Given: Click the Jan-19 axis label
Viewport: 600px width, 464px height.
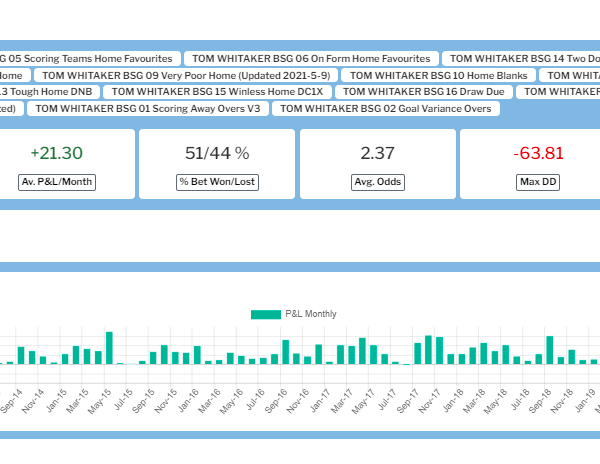Looking at the screenshot, I should click(585, 400).
